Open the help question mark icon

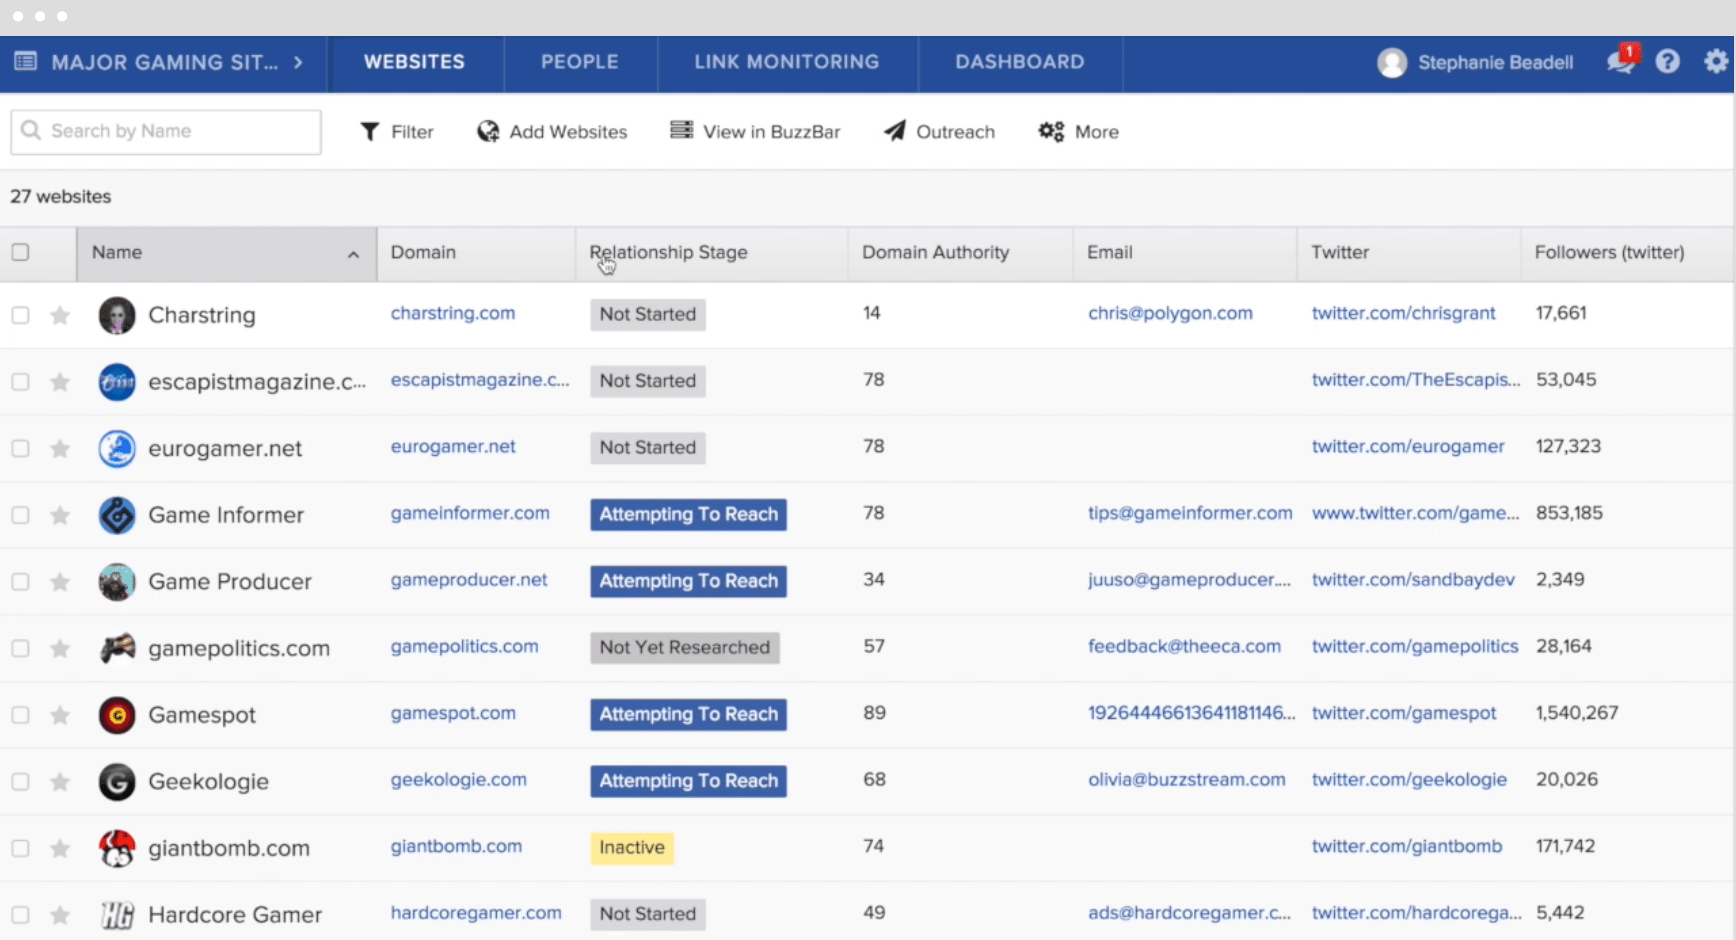[1667, 62]
